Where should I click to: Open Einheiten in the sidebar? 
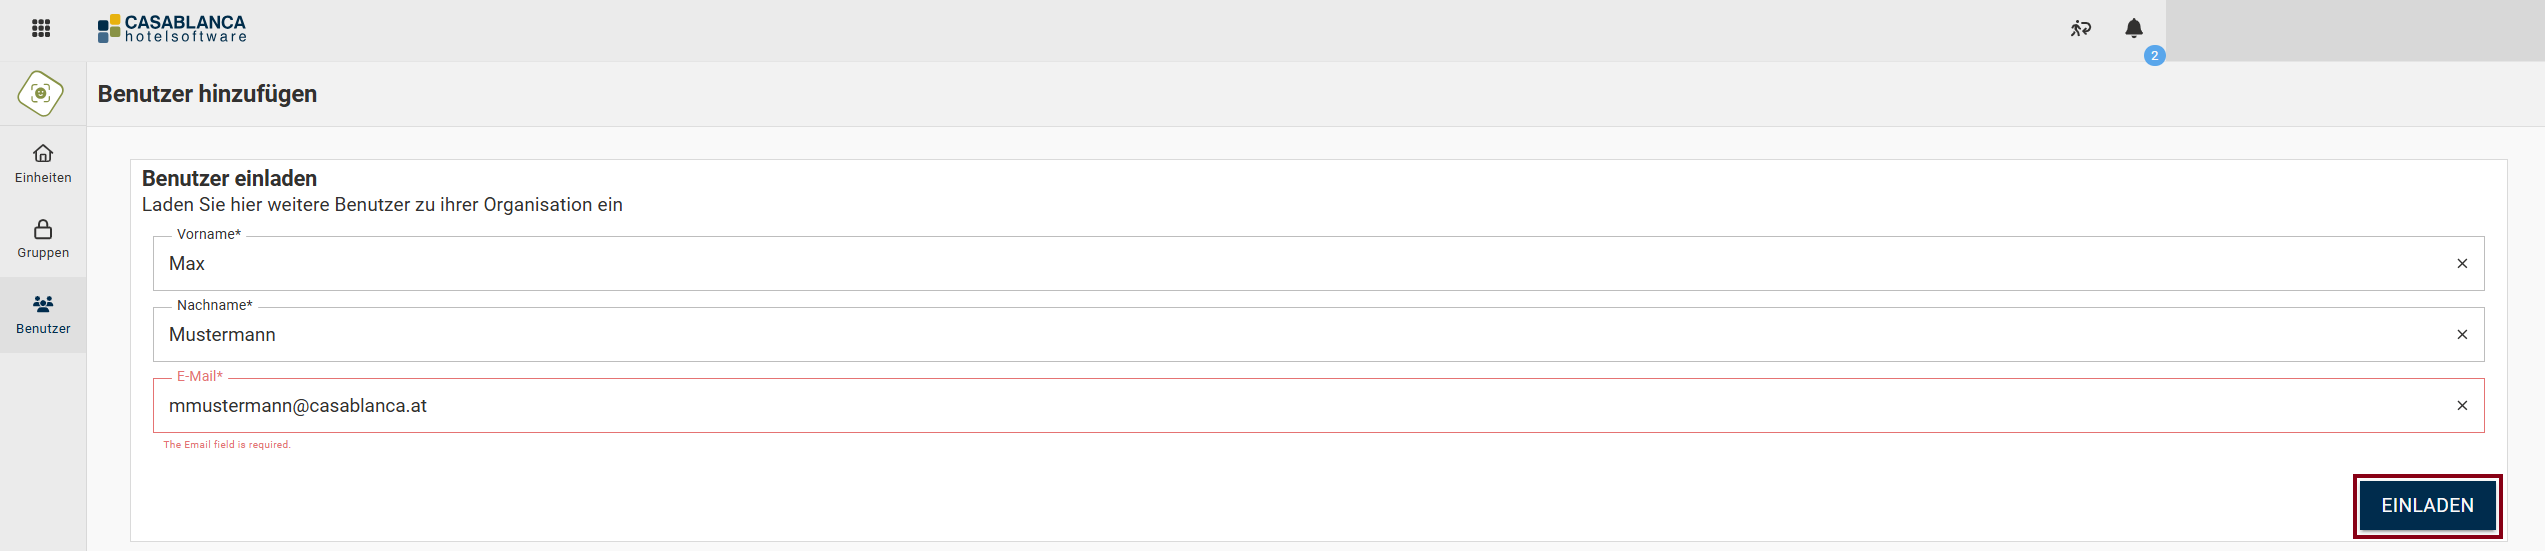(43, 164)
